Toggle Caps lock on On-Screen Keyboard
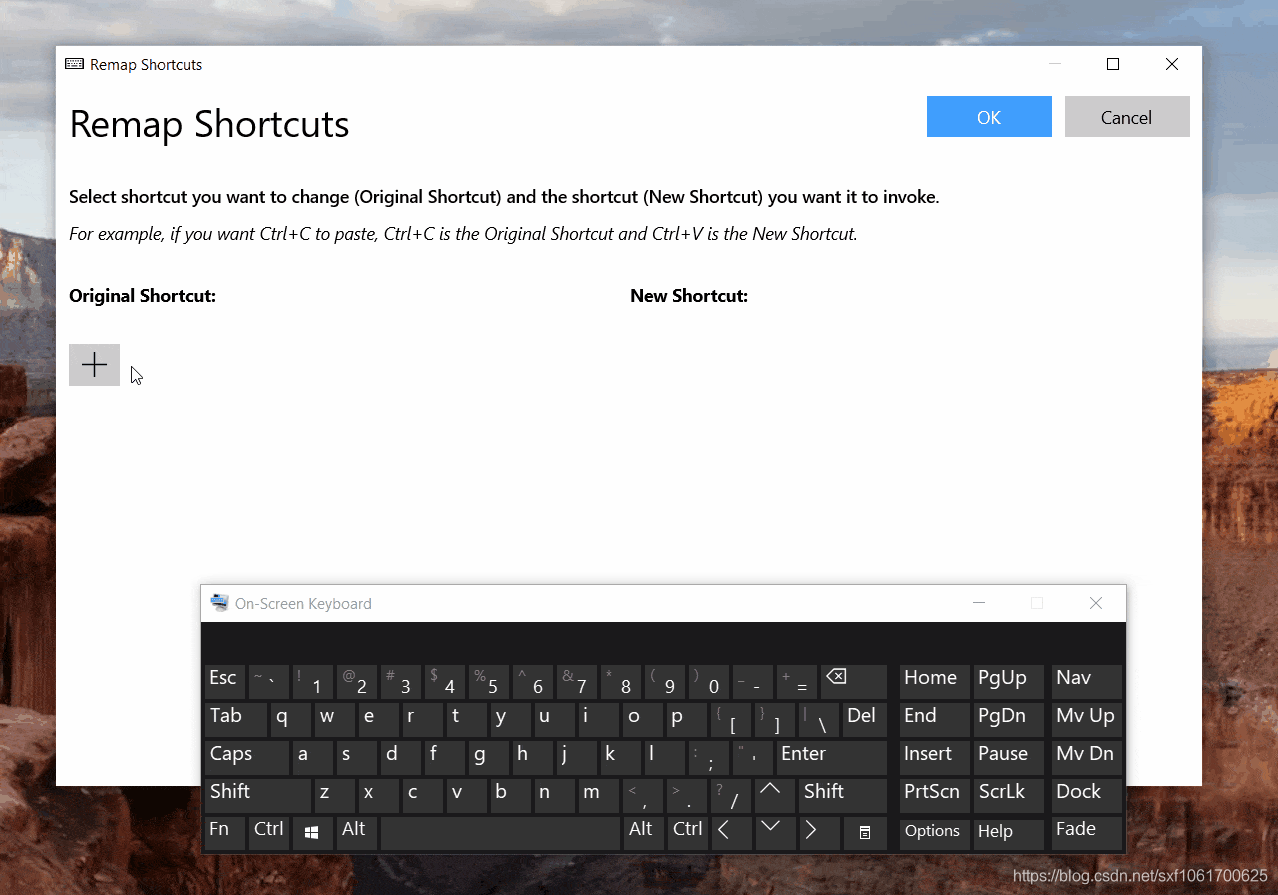Viewport: 1278px width, 895px height. (x=247, y=757)
